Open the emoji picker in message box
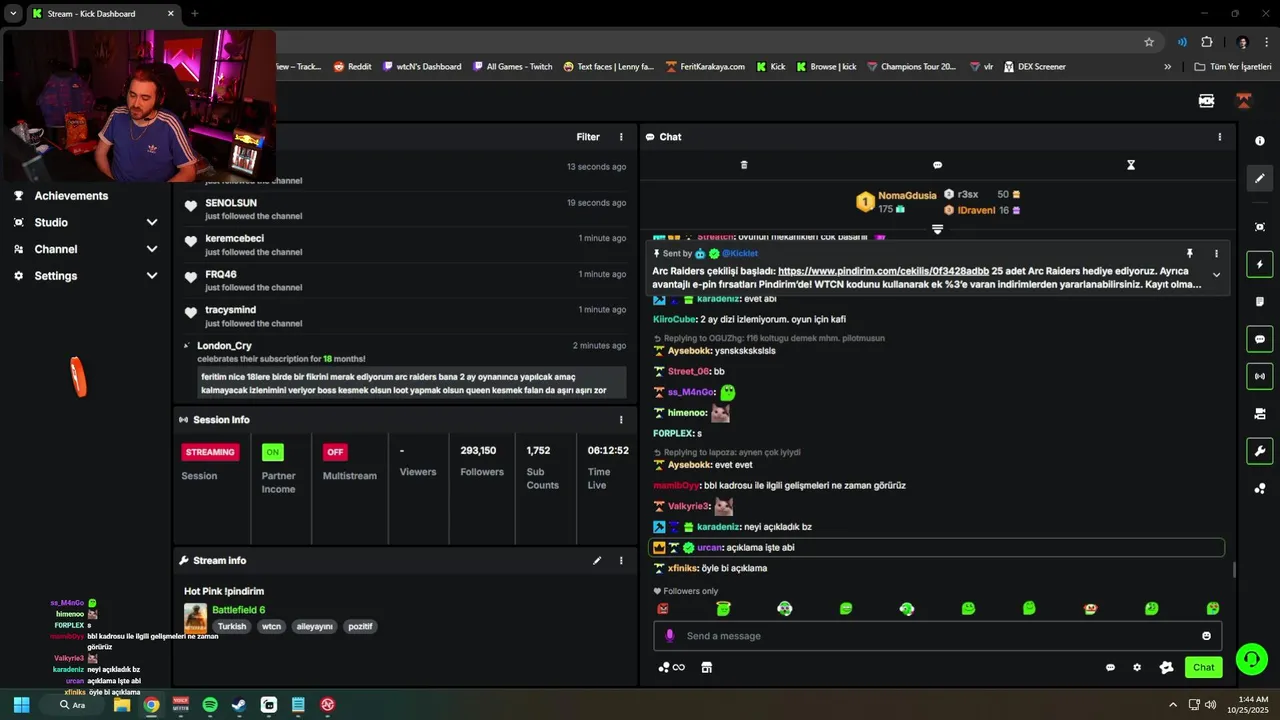 tap(1206, 636)
